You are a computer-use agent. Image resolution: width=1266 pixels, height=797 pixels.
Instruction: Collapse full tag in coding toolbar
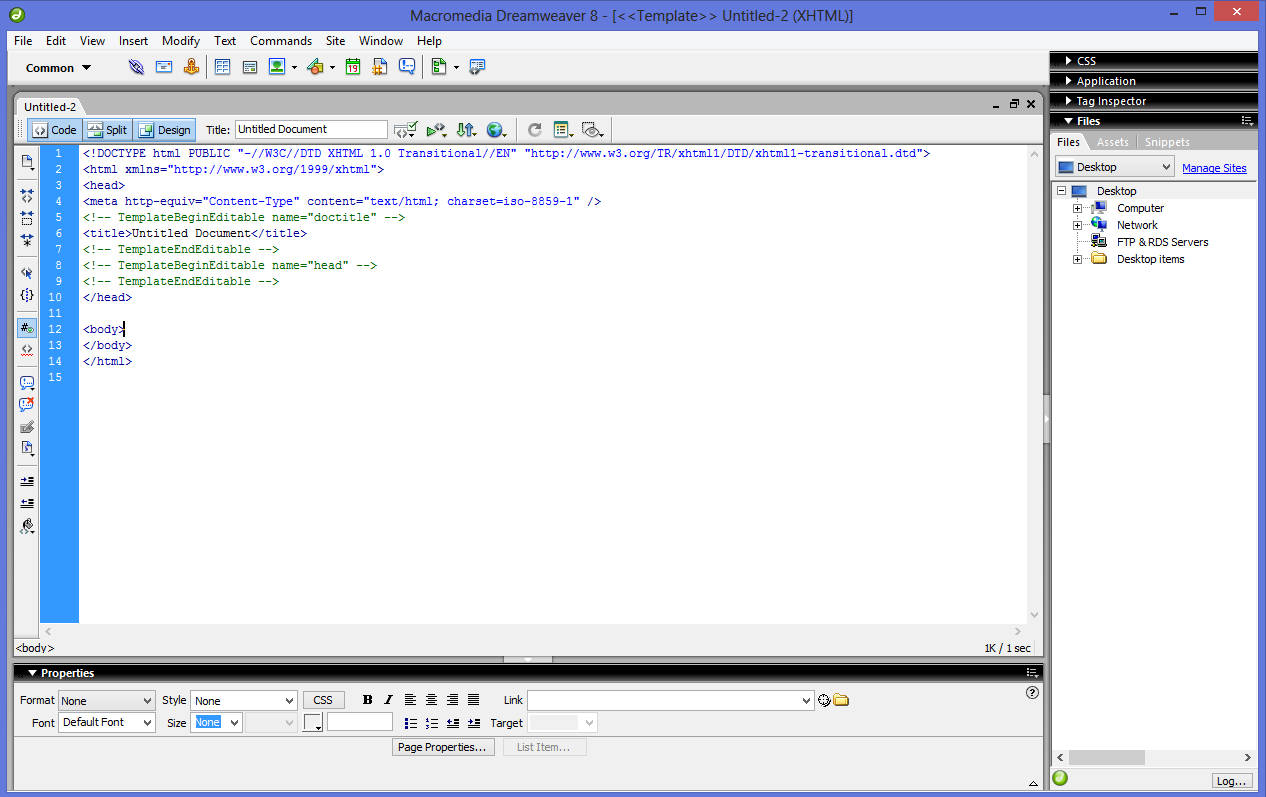point(27,196)
